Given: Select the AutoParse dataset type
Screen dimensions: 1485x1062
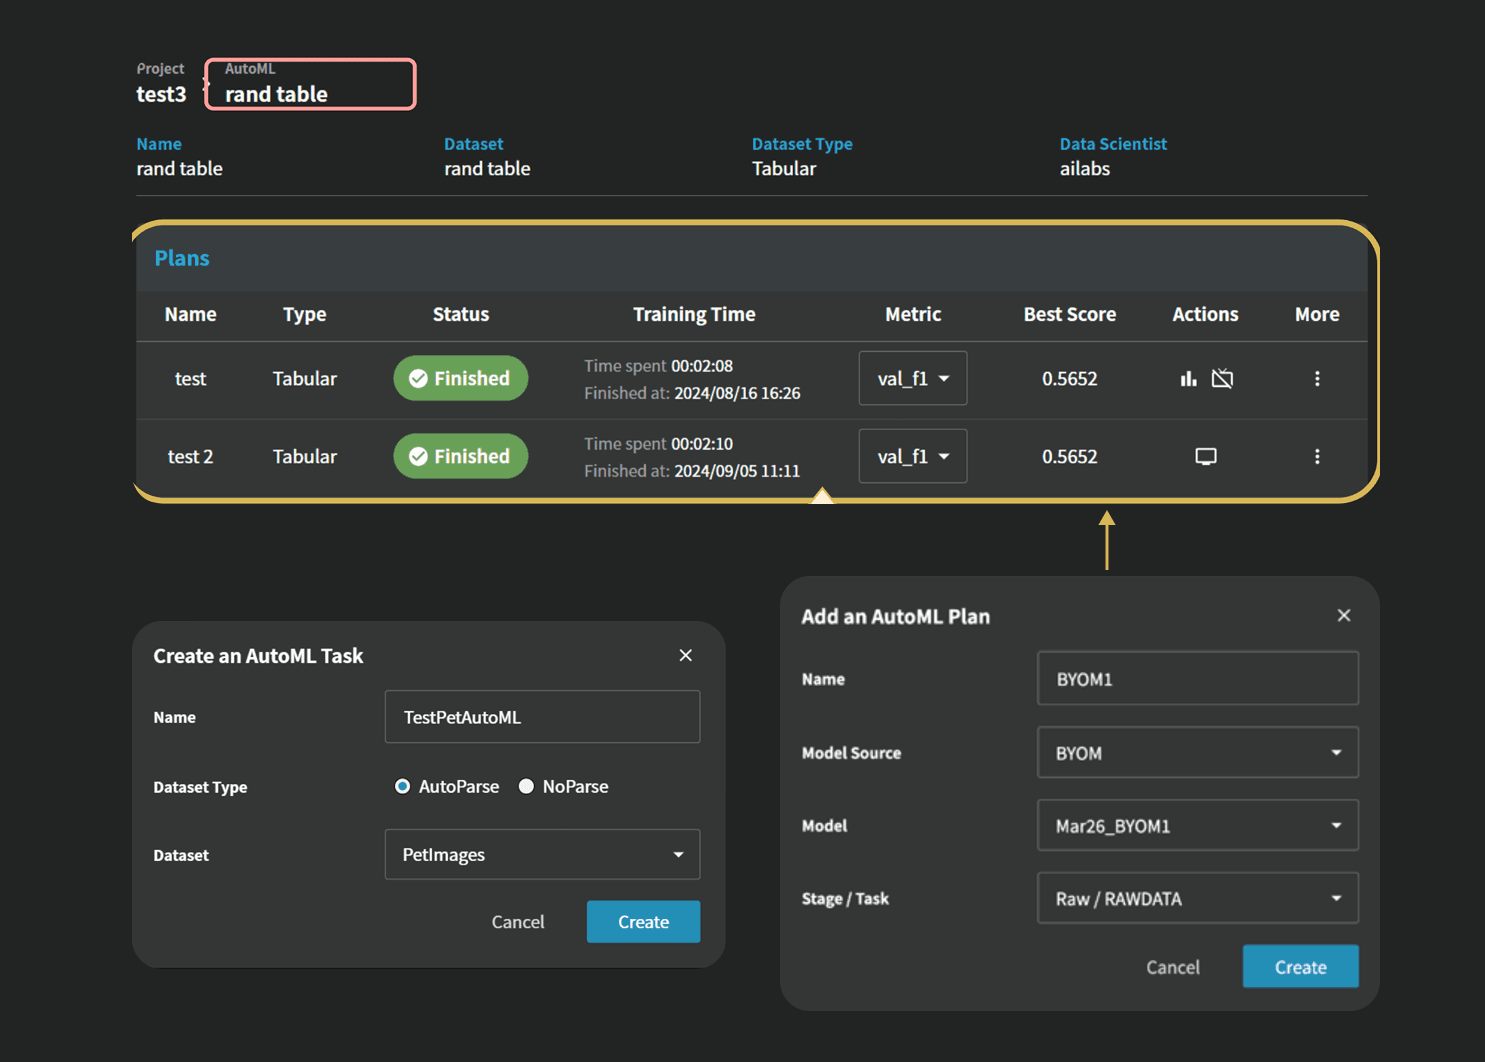Looking at the screenshot, I should pyautogui.click(x=403, y=787).
